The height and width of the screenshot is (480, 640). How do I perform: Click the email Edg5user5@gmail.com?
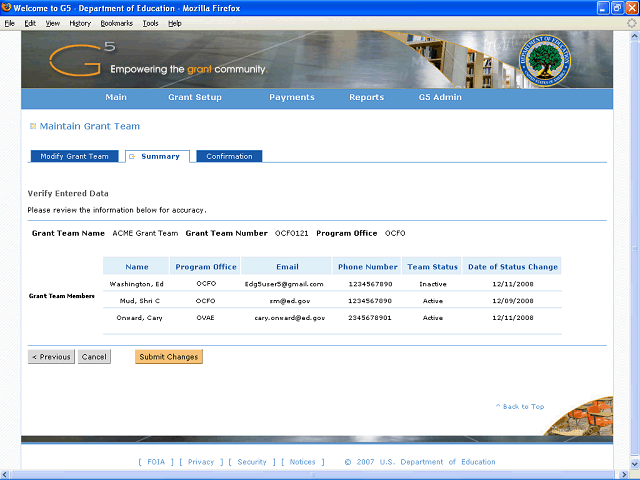[284, 284]
